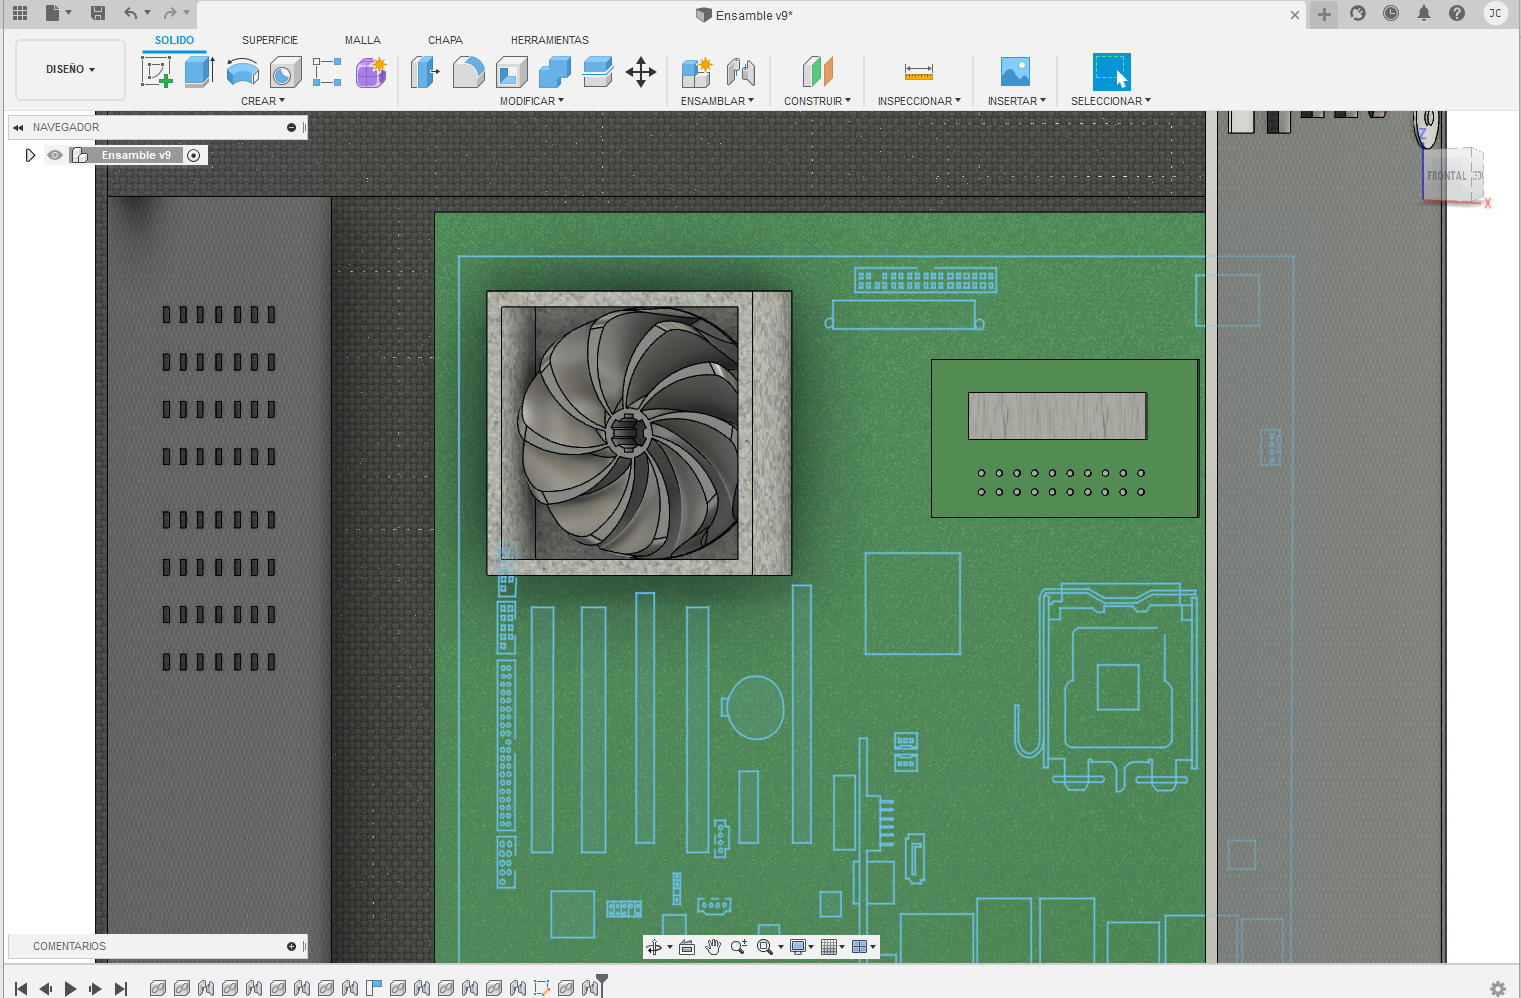Open the job status clock icon
The height and width of the screenshot is (998, 1521).
[x=1391, y=13]
